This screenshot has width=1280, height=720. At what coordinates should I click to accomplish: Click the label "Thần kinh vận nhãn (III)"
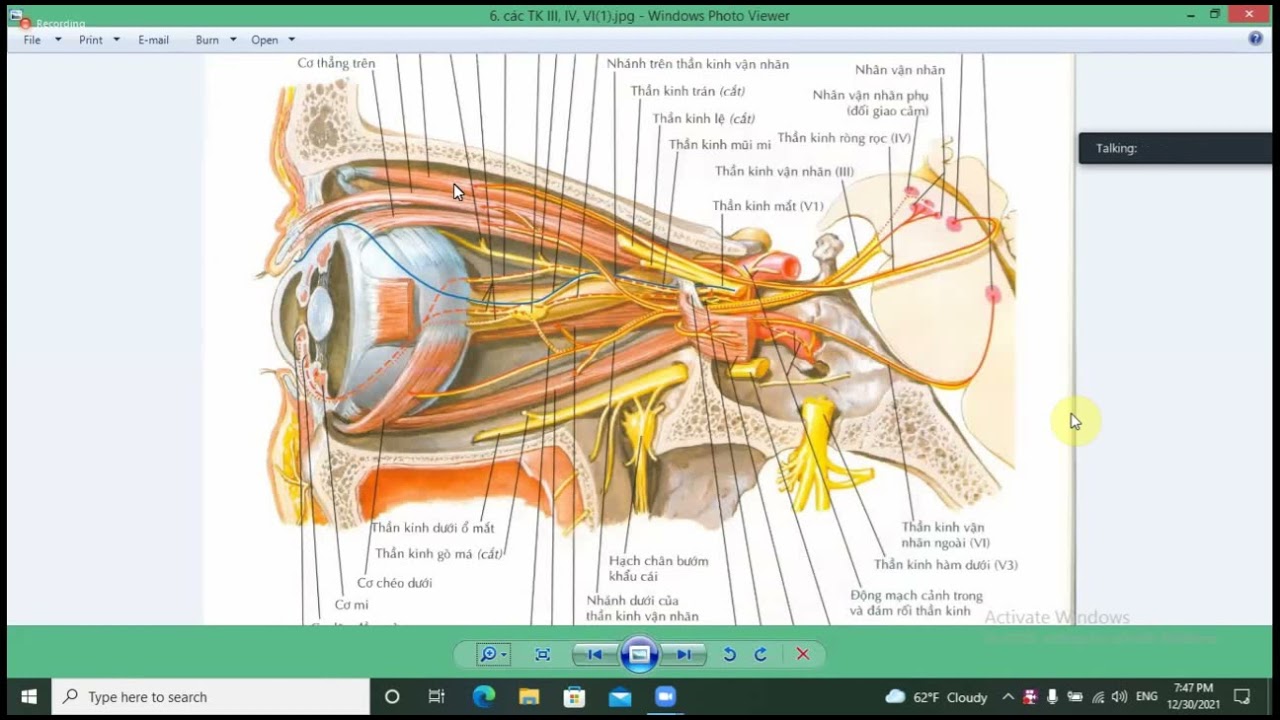click(785, 171)
